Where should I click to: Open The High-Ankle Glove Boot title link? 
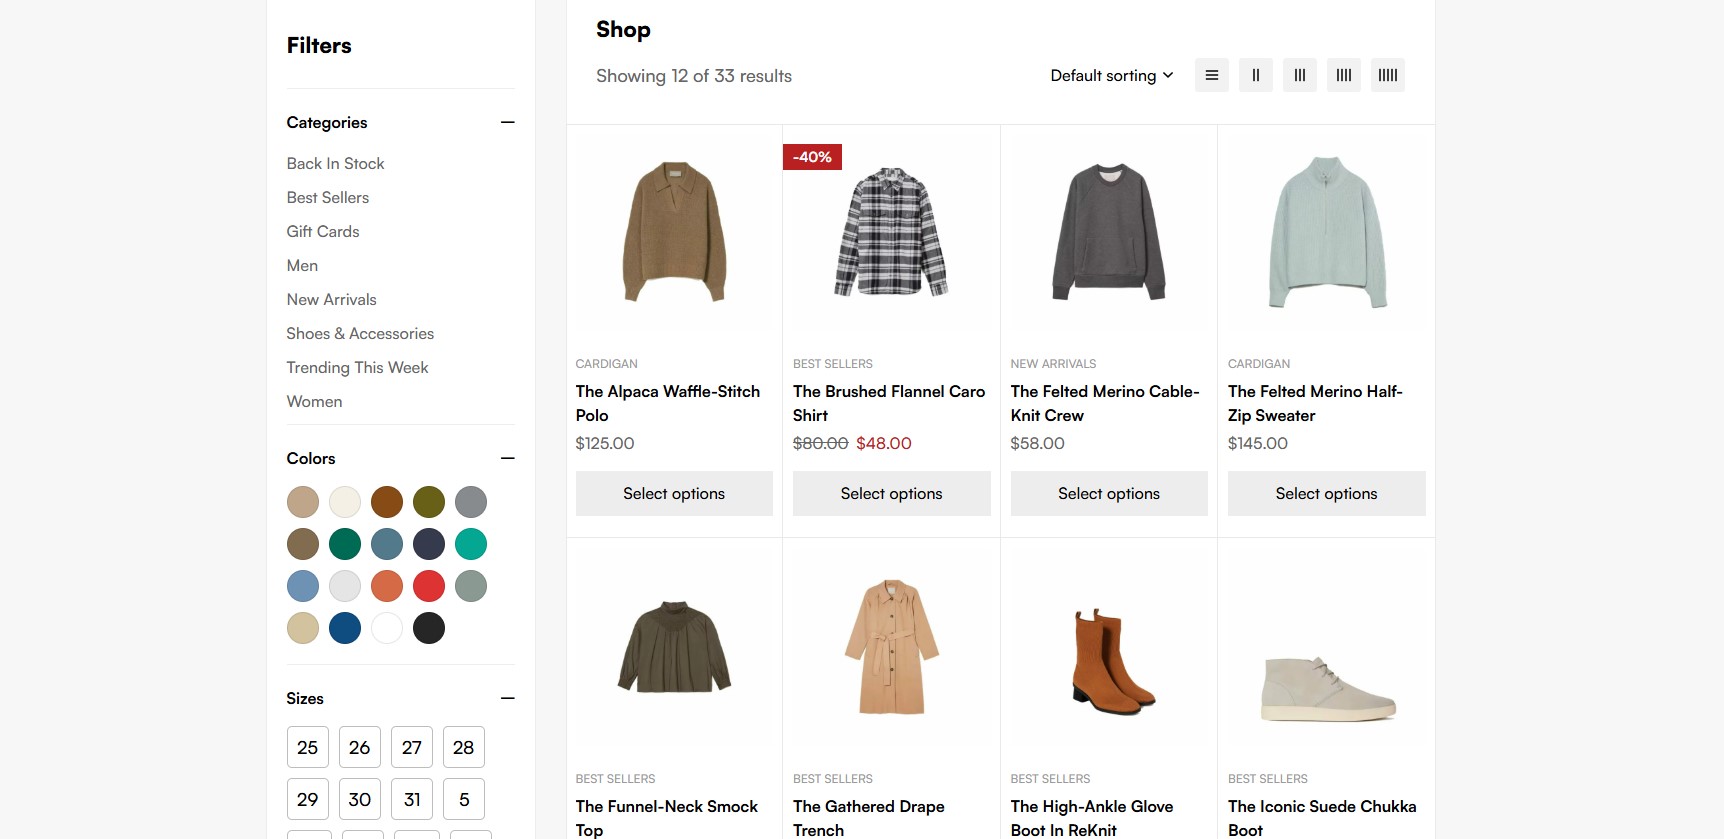[x=1092, y=818]
